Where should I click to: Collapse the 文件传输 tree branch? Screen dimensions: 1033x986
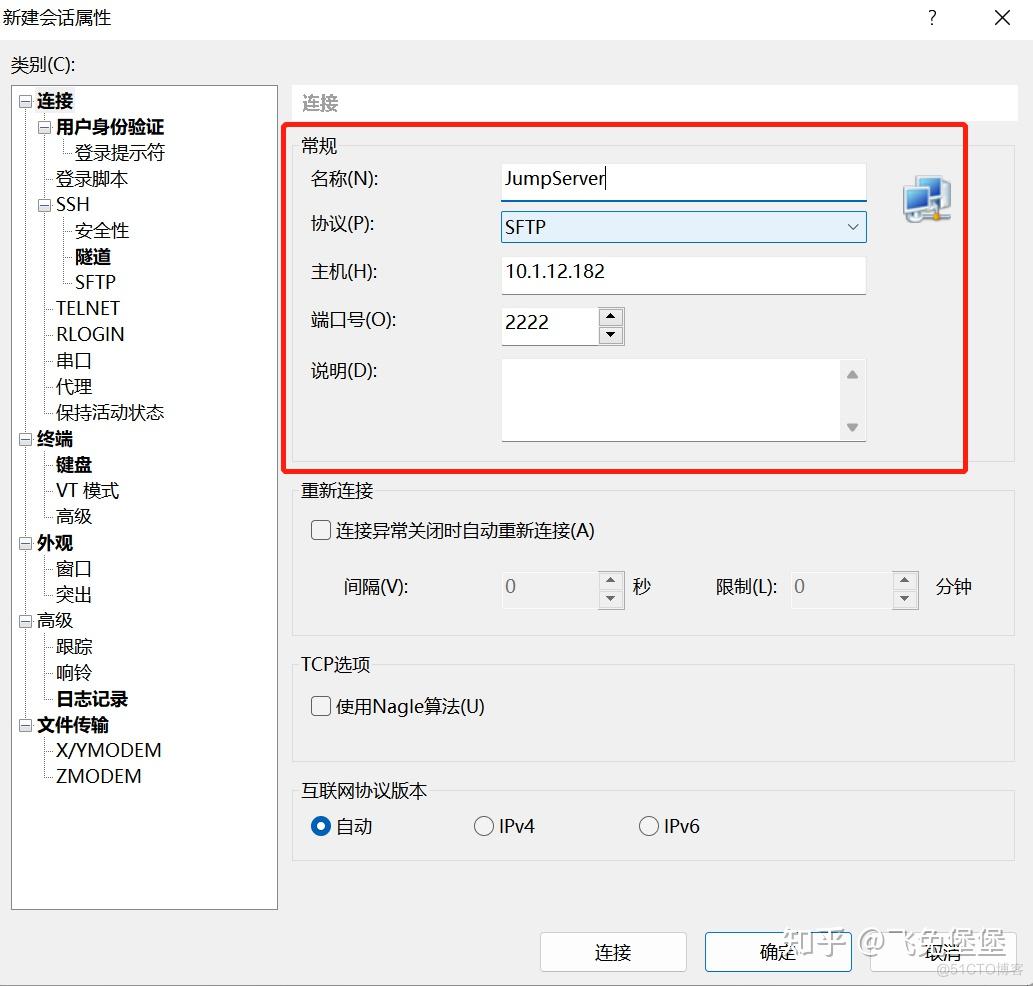coord(24,724)
